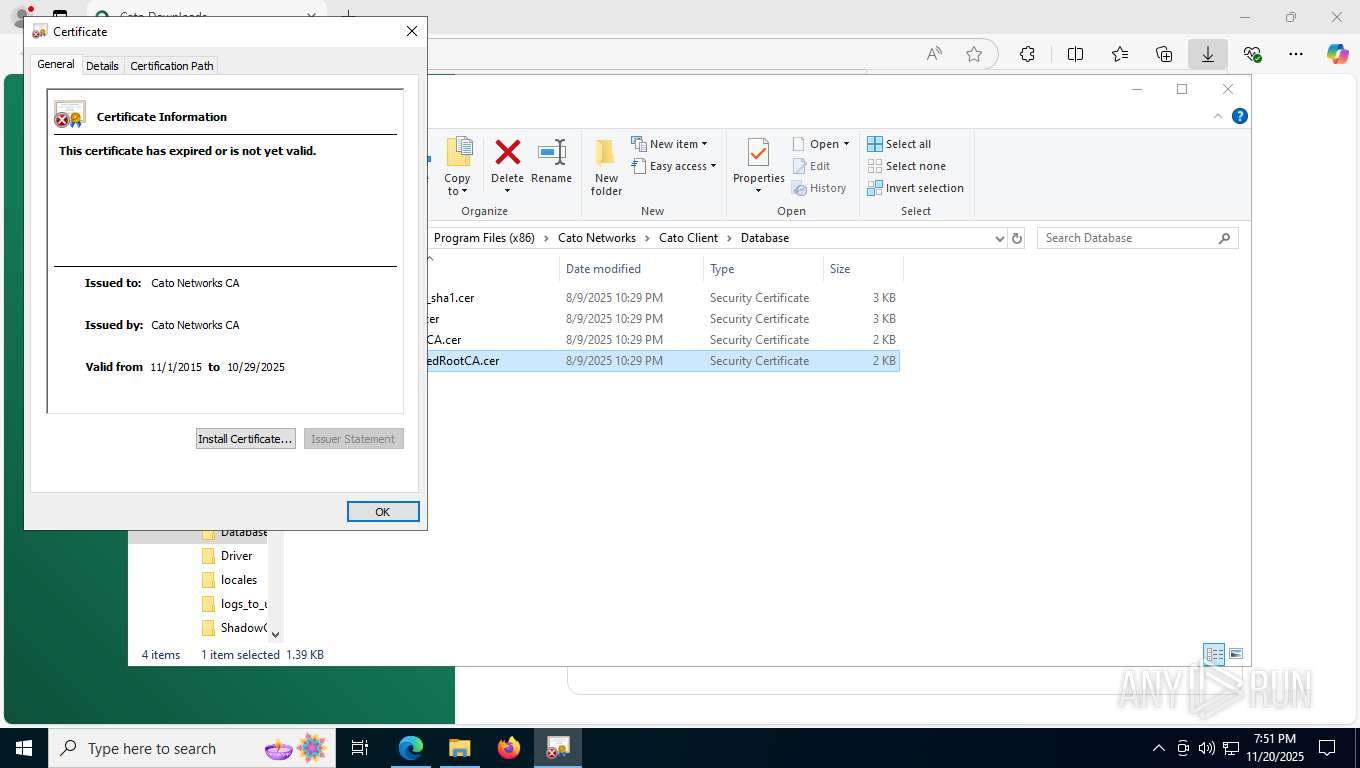Show hidden system tray icons

click(x=1159, y=748)
